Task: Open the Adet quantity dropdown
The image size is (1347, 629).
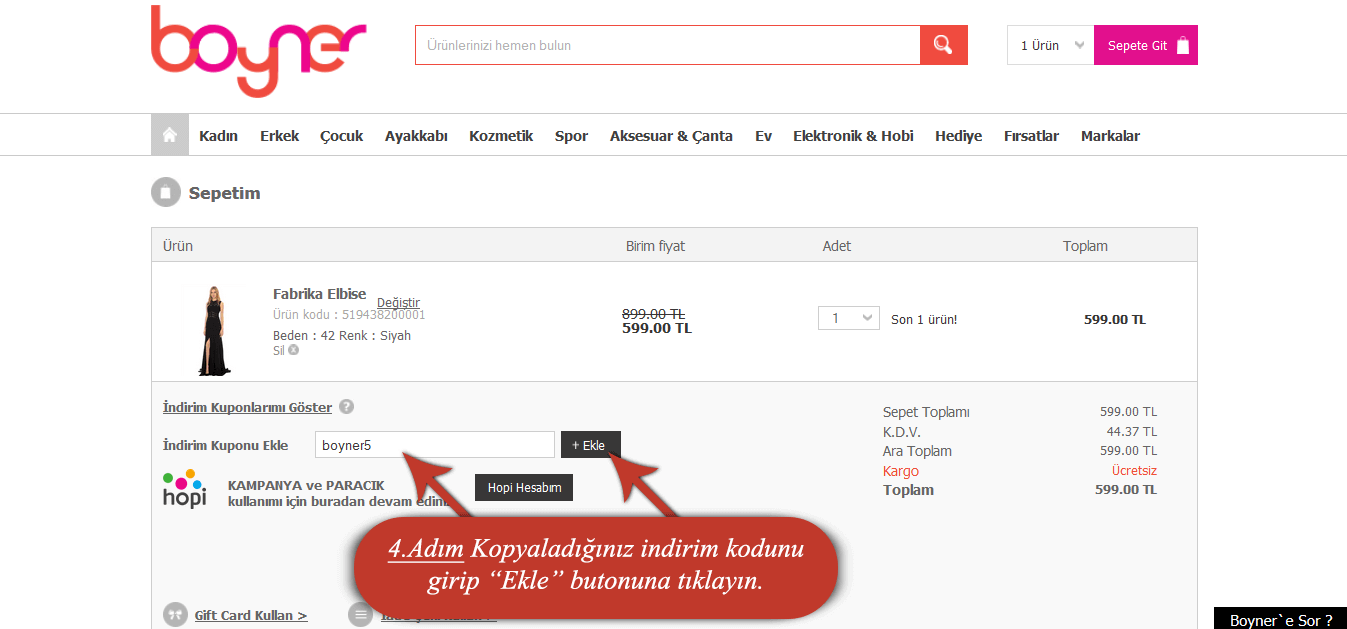Action: pos(849,318)
